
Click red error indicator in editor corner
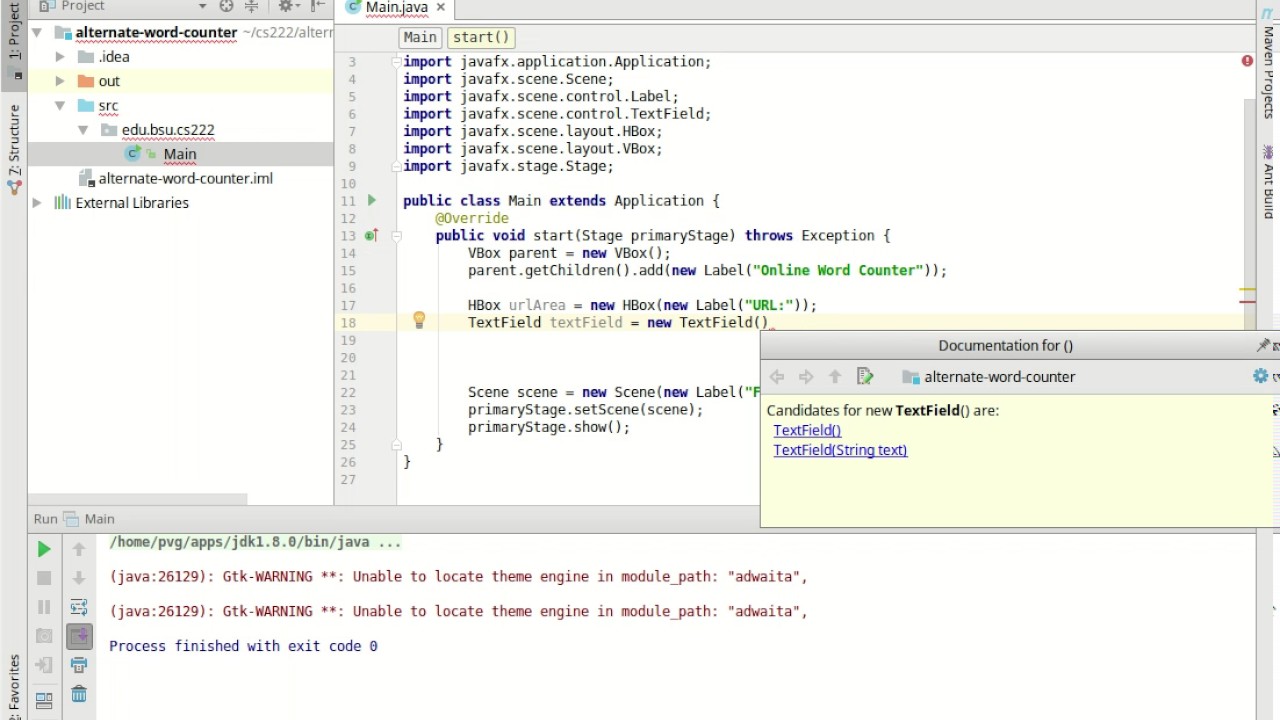point(1247,61)
